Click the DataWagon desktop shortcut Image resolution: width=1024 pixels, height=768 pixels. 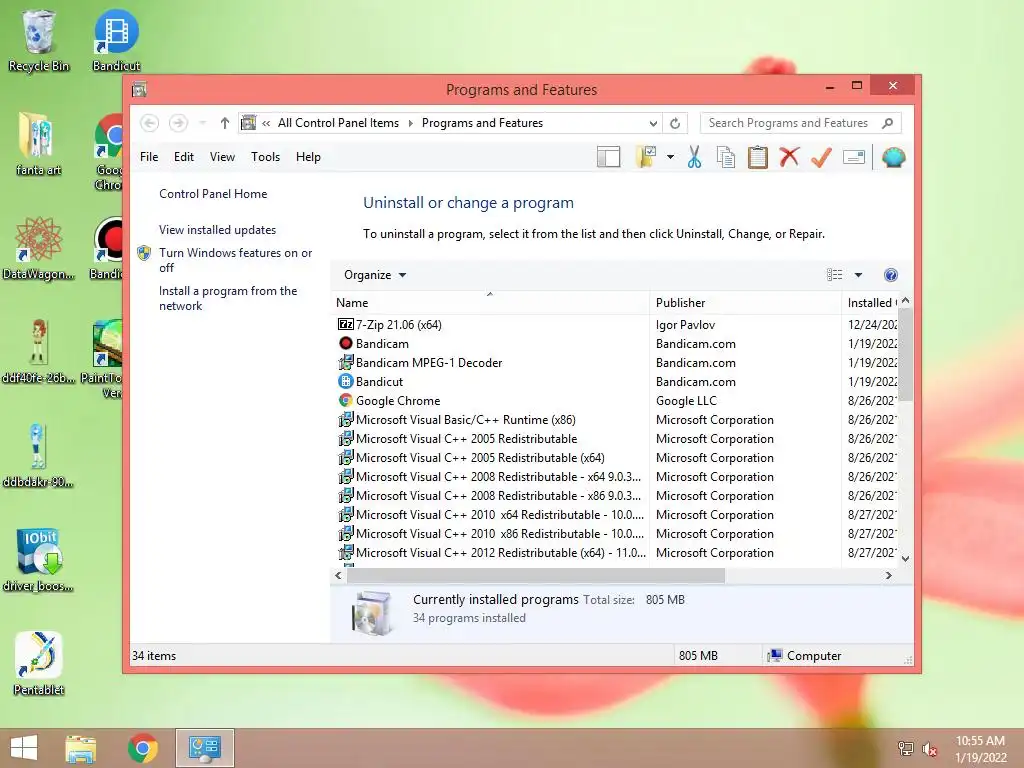[x=39, y=248]
